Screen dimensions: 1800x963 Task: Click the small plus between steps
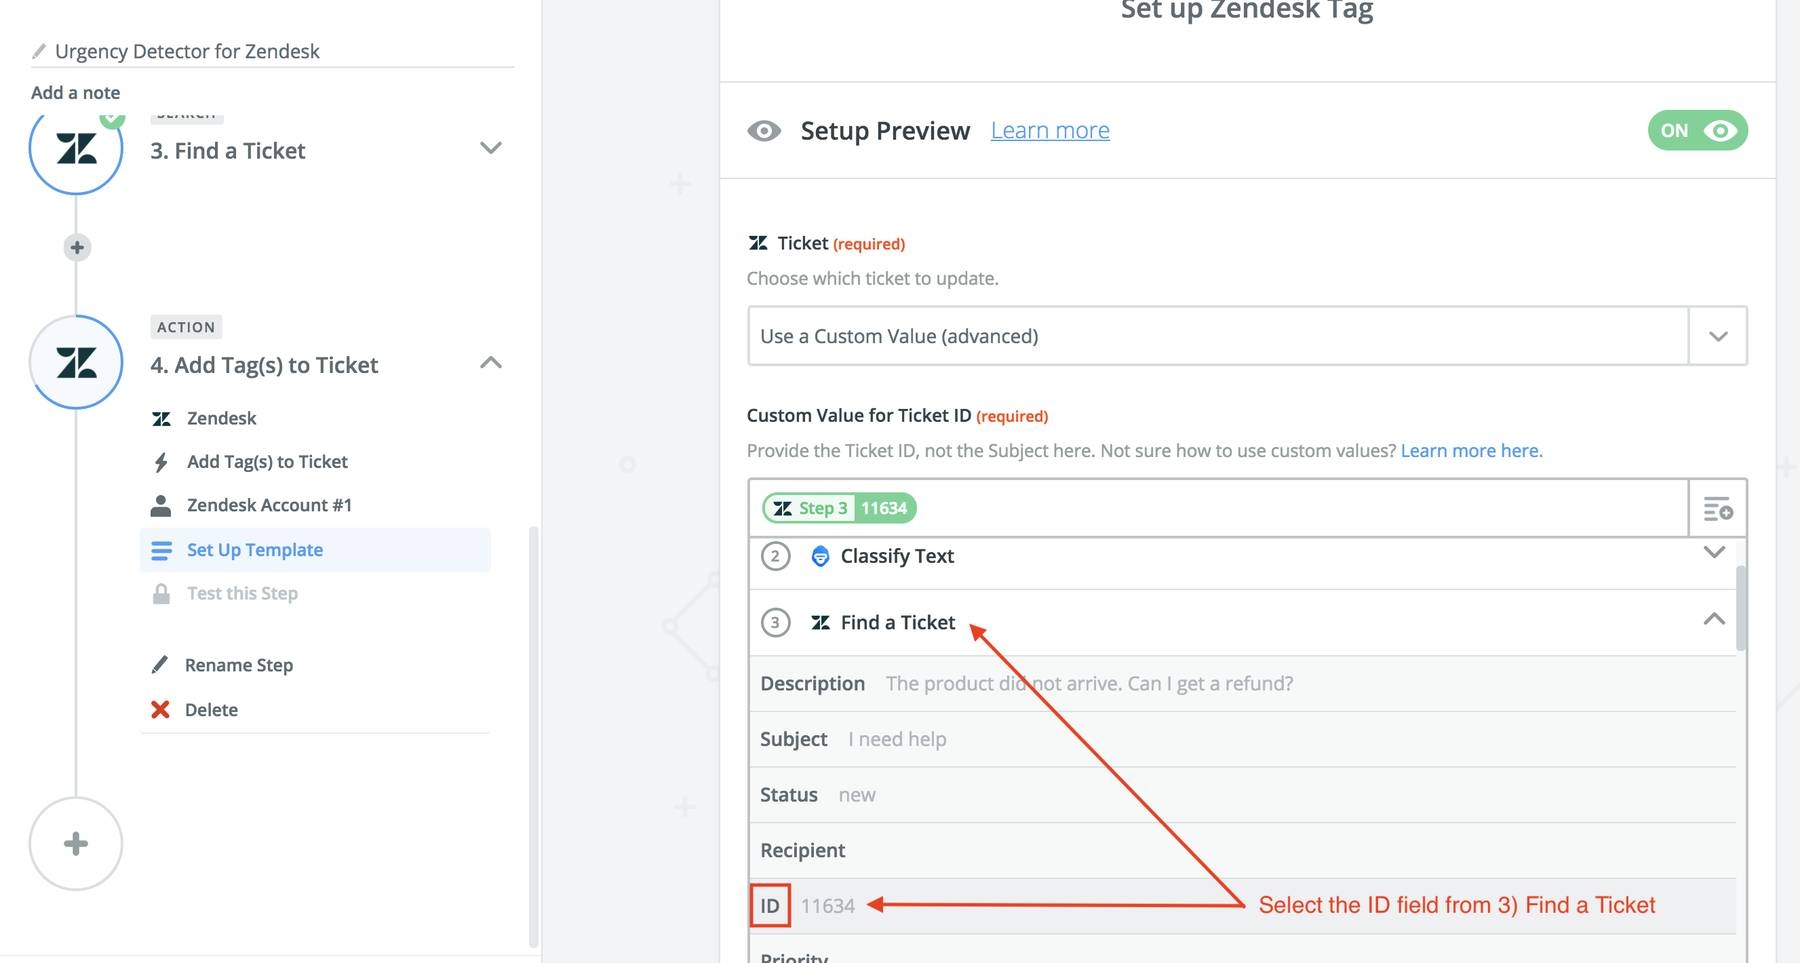[77, 247]
